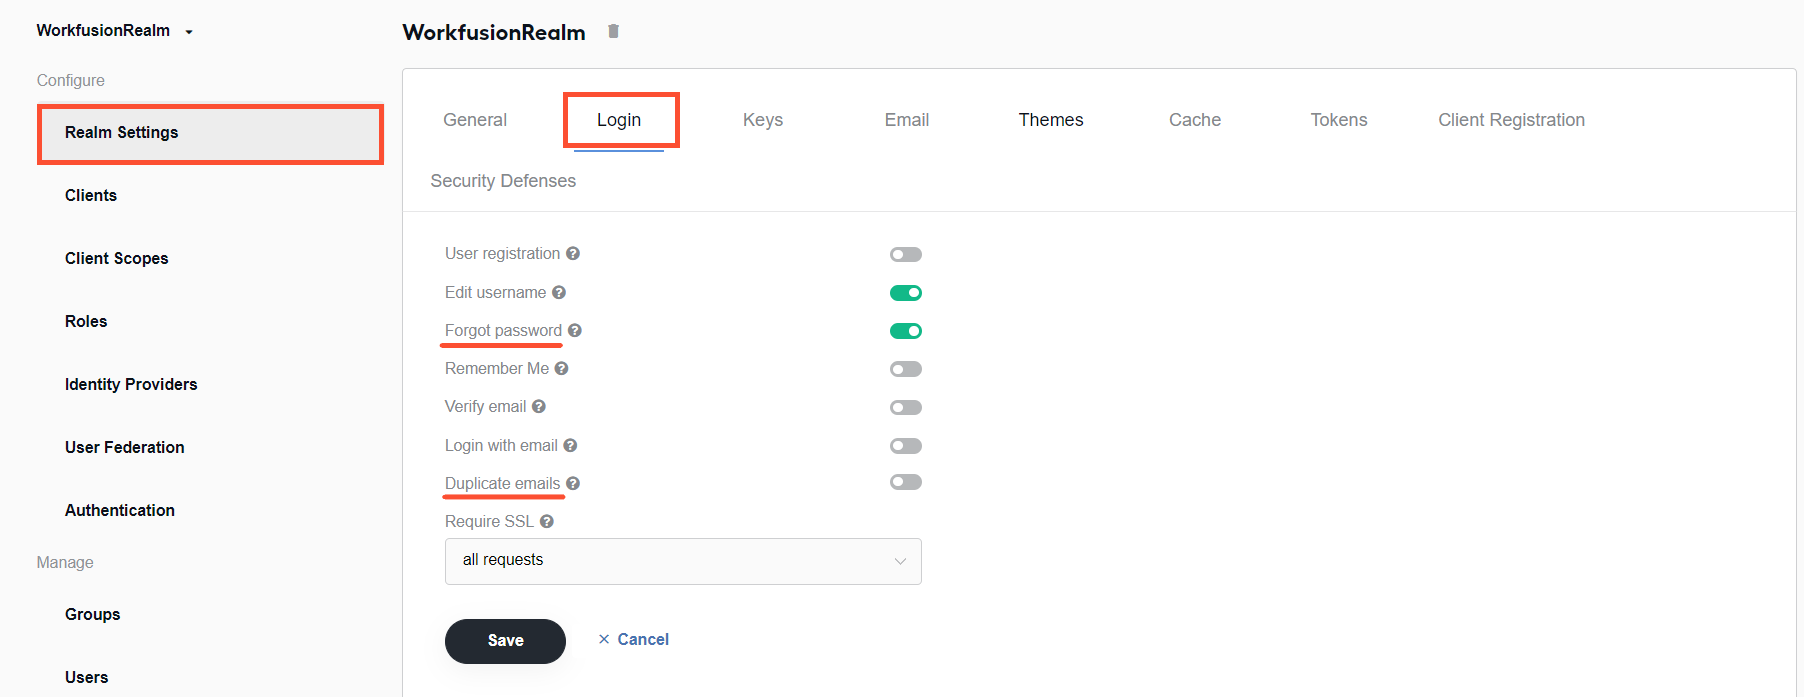The height and width of the screenshot is (697, 1804).
Task: Click the Remember Me label
Action: coord(497,369)
